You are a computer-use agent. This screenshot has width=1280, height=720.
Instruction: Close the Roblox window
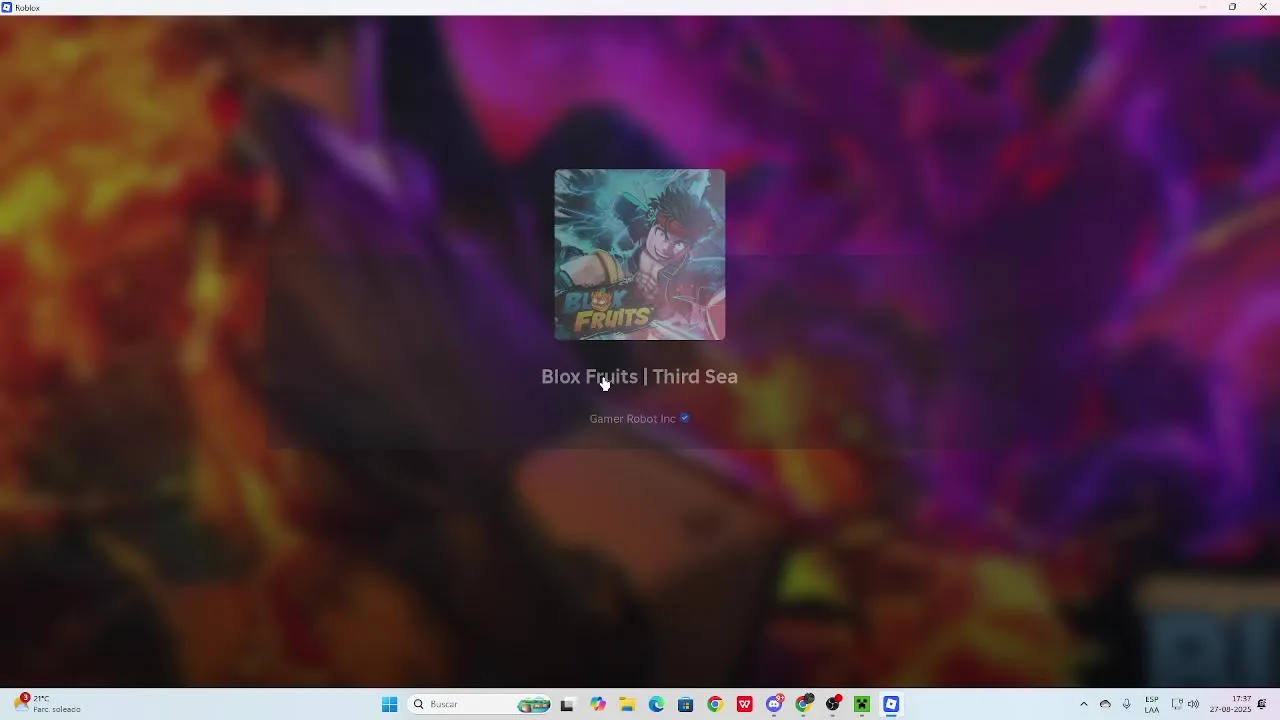(x=1263, y=7)
